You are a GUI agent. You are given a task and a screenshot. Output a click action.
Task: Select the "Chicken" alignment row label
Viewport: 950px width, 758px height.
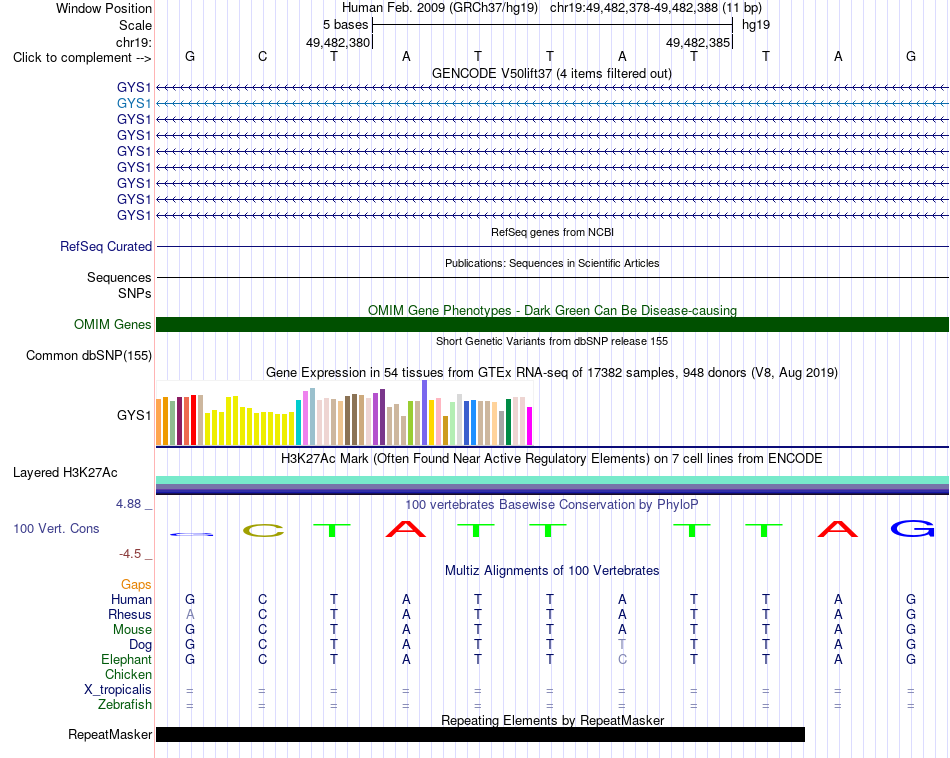128,675
